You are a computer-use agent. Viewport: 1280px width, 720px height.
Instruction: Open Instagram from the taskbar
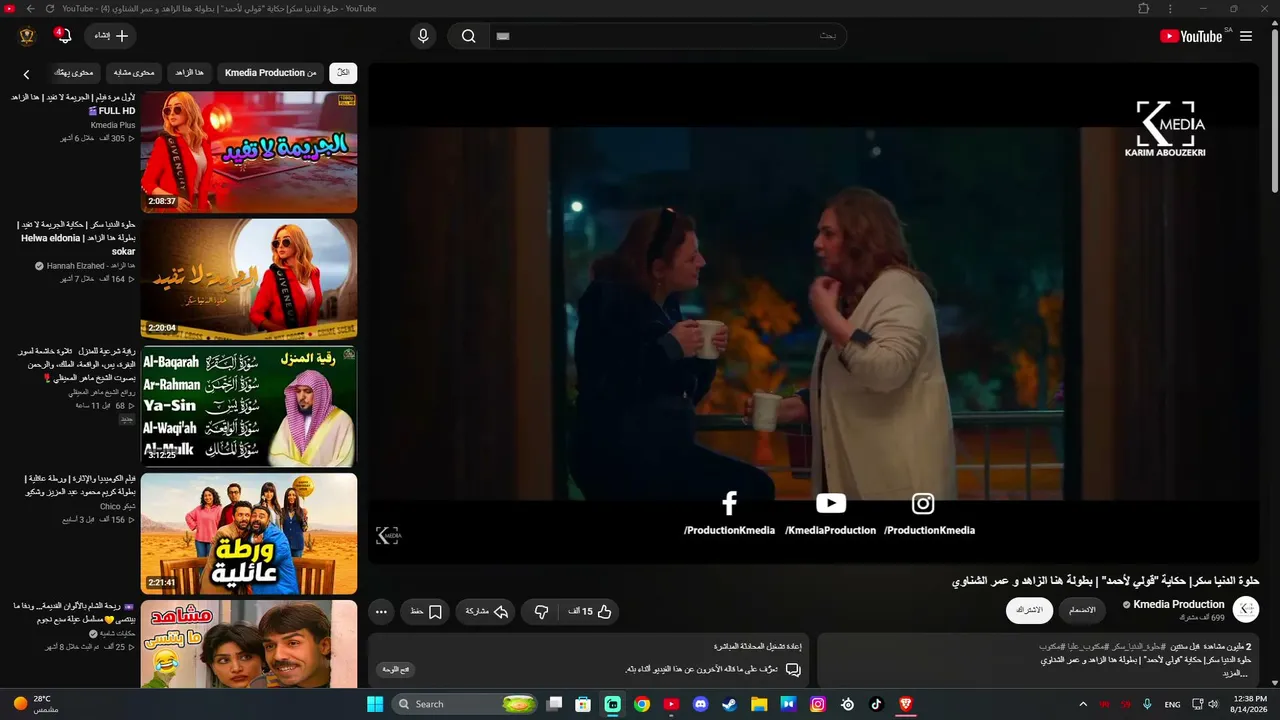click(x=818, y=704)
